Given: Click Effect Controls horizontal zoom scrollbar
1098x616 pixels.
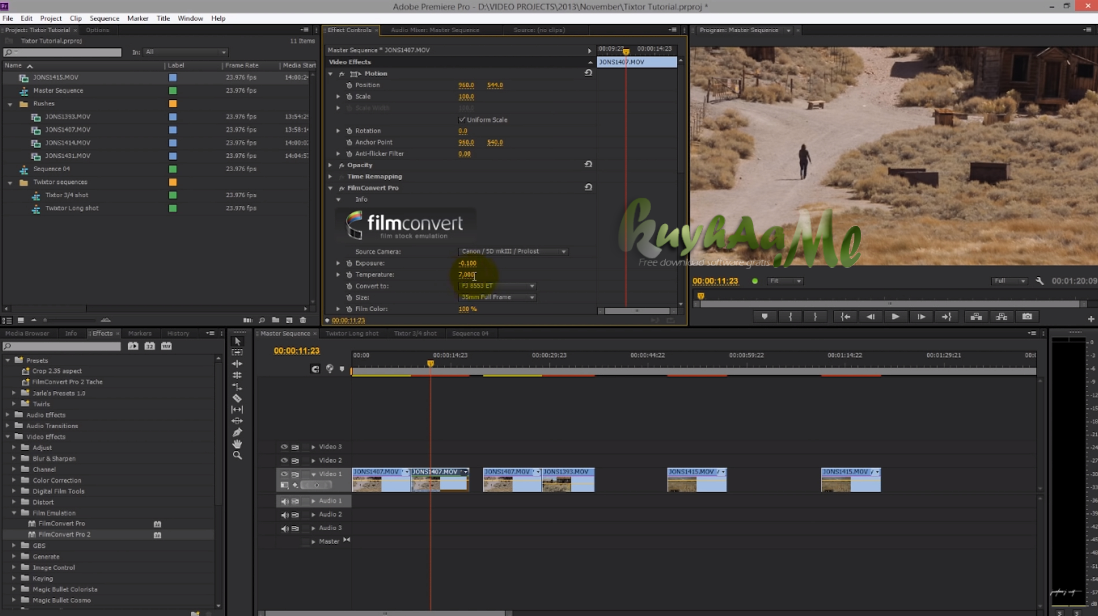Looking at the screenshot, I should [637, 311].
